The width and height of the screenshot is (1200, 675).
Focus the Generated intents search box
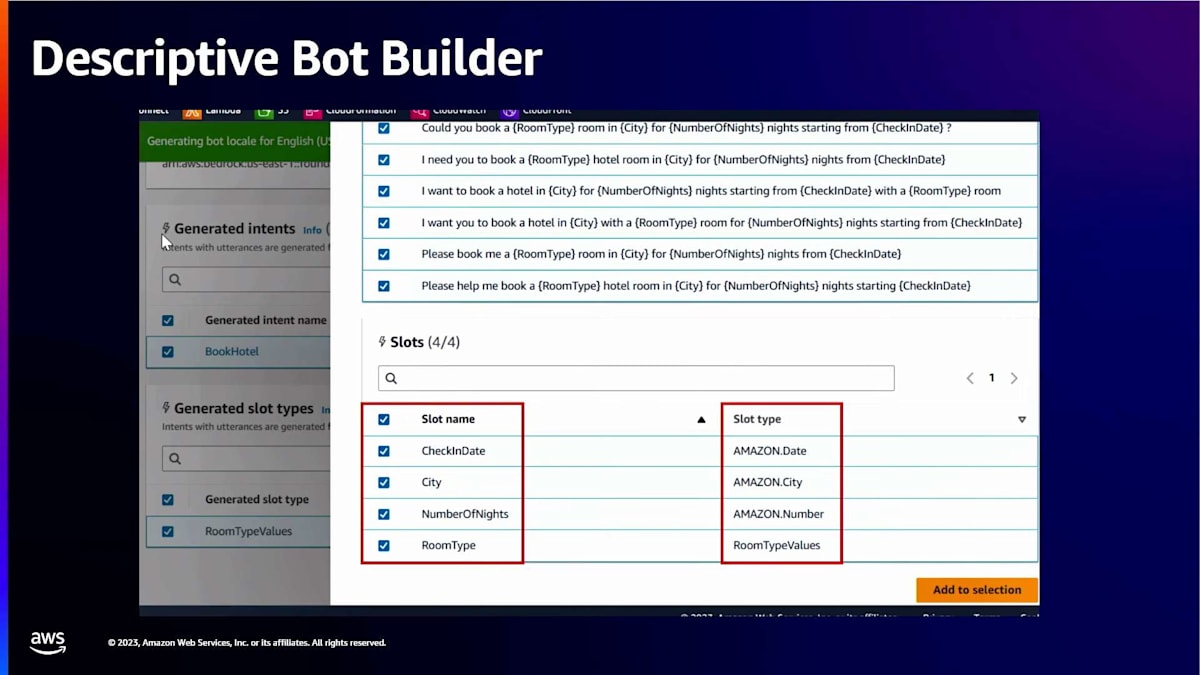(246, 280)
